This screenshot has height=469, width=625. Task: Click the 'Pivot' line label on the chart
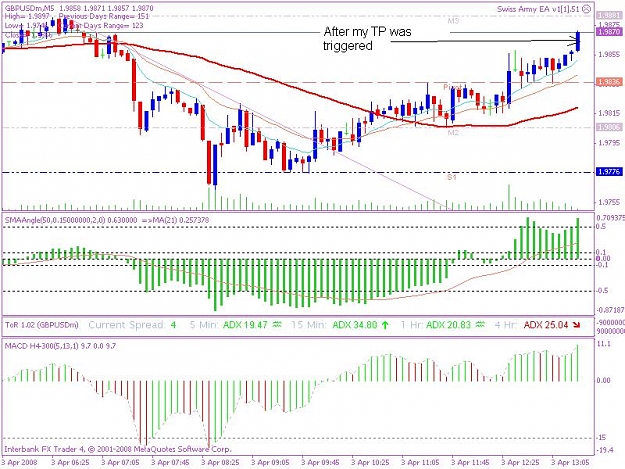[x=452, y=87]
